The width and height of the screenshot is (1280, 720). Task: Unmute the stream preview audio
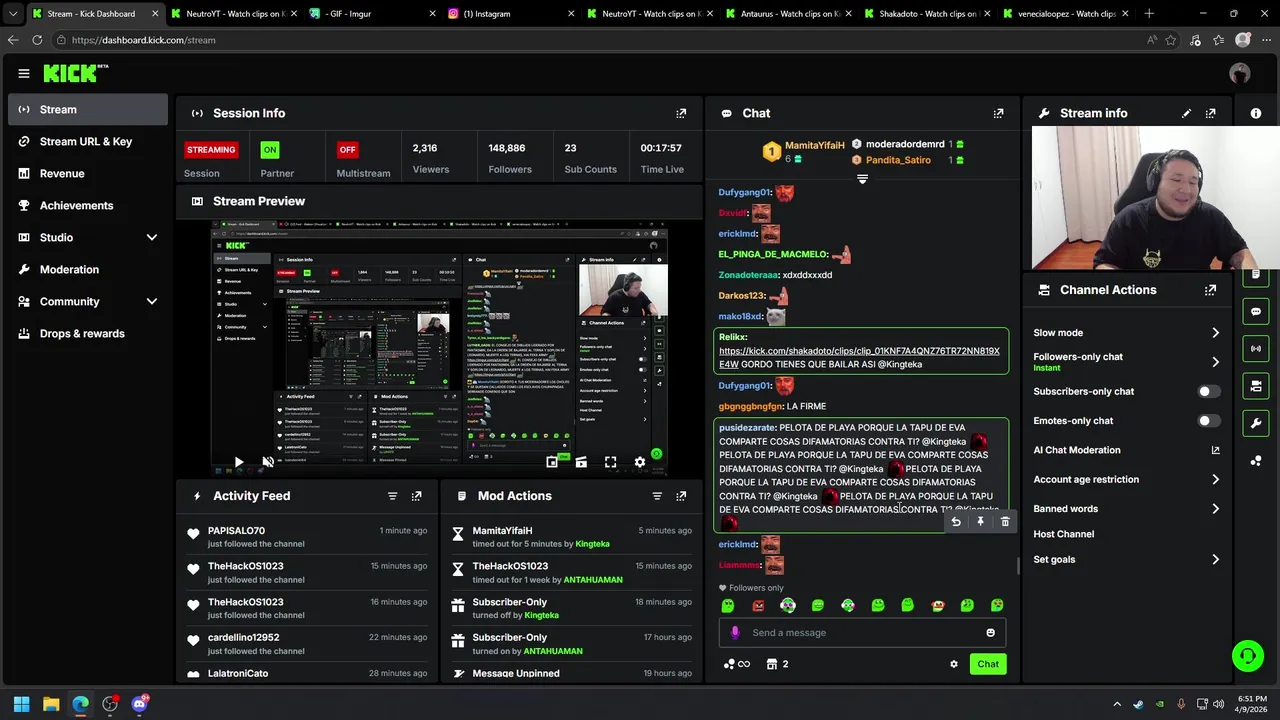click(268, 462)
